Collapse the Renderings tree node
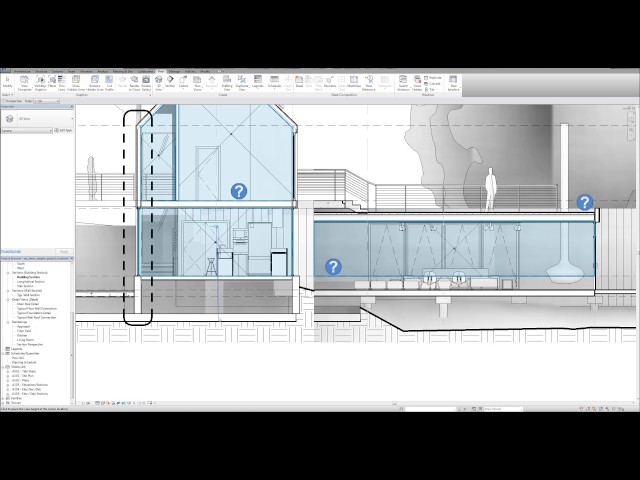 coord(8,322)
